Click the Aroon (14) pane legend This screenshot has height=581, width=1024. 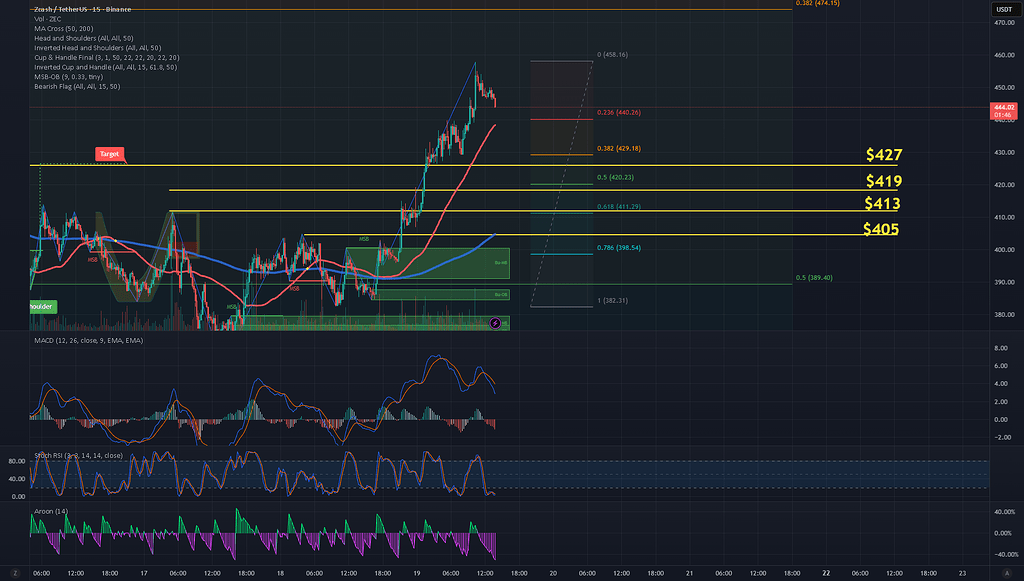click(50, 512)
